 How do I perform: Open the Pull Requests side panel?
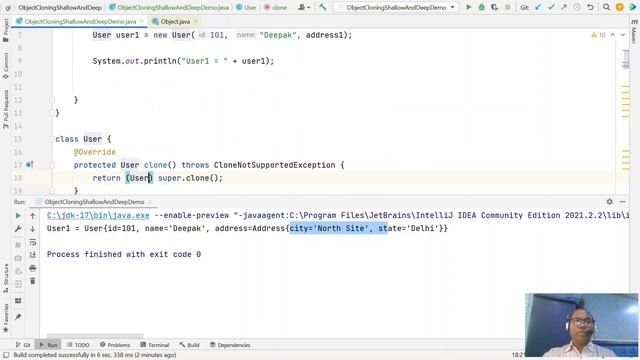6,109
